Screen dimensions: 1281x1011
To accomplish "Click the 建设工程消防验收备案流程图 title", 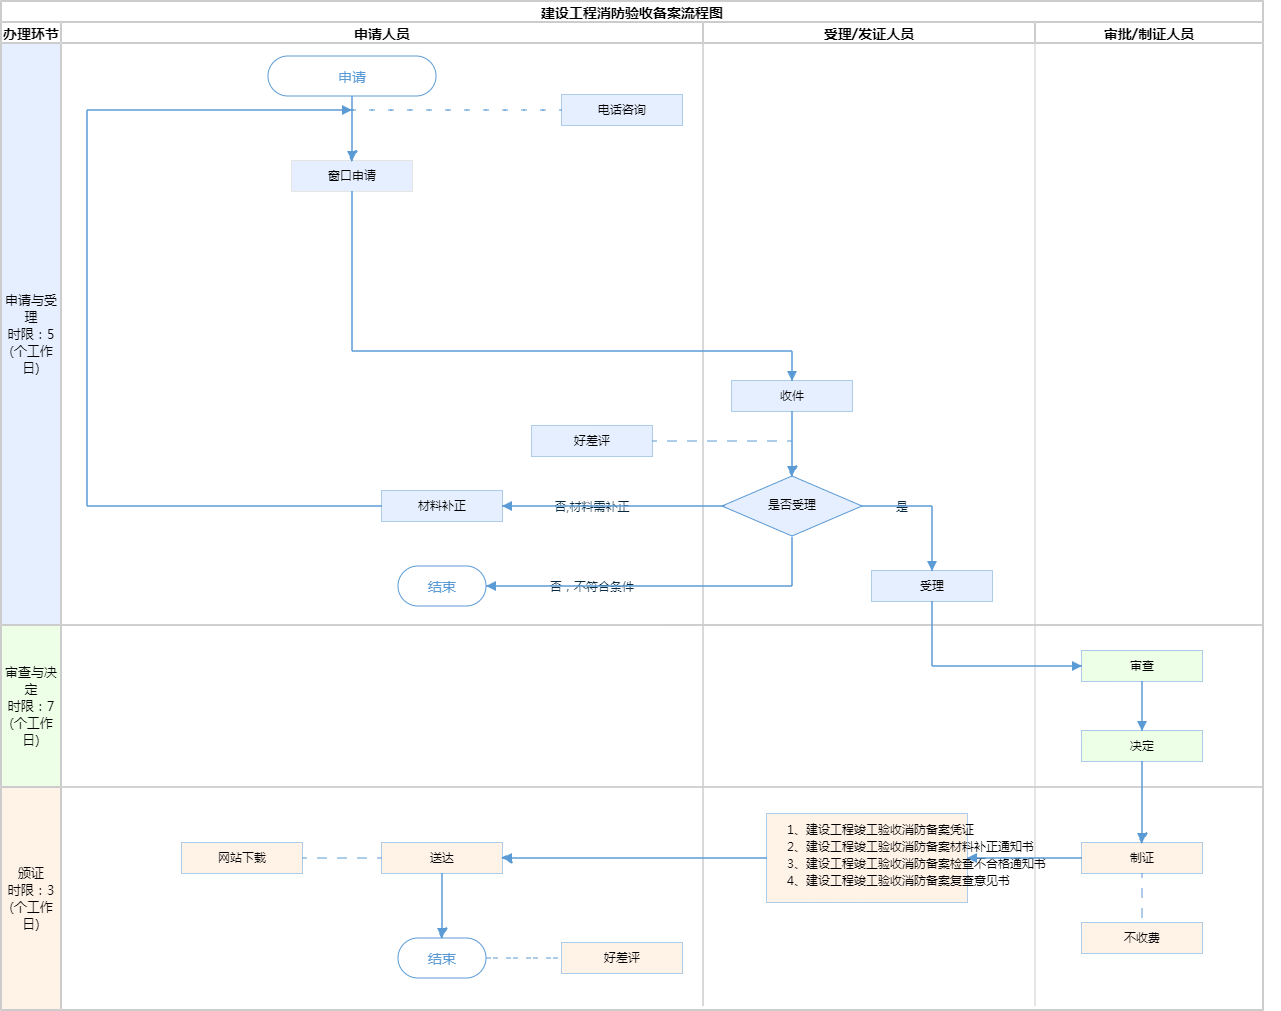I will 632,13.
